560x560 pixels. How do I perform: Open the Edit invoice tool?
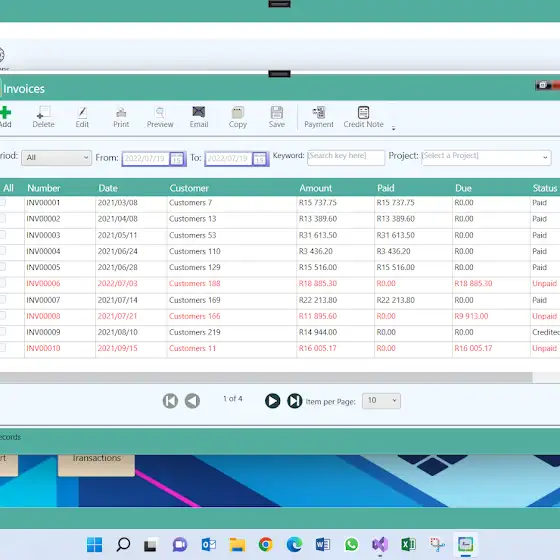[82, 117]
